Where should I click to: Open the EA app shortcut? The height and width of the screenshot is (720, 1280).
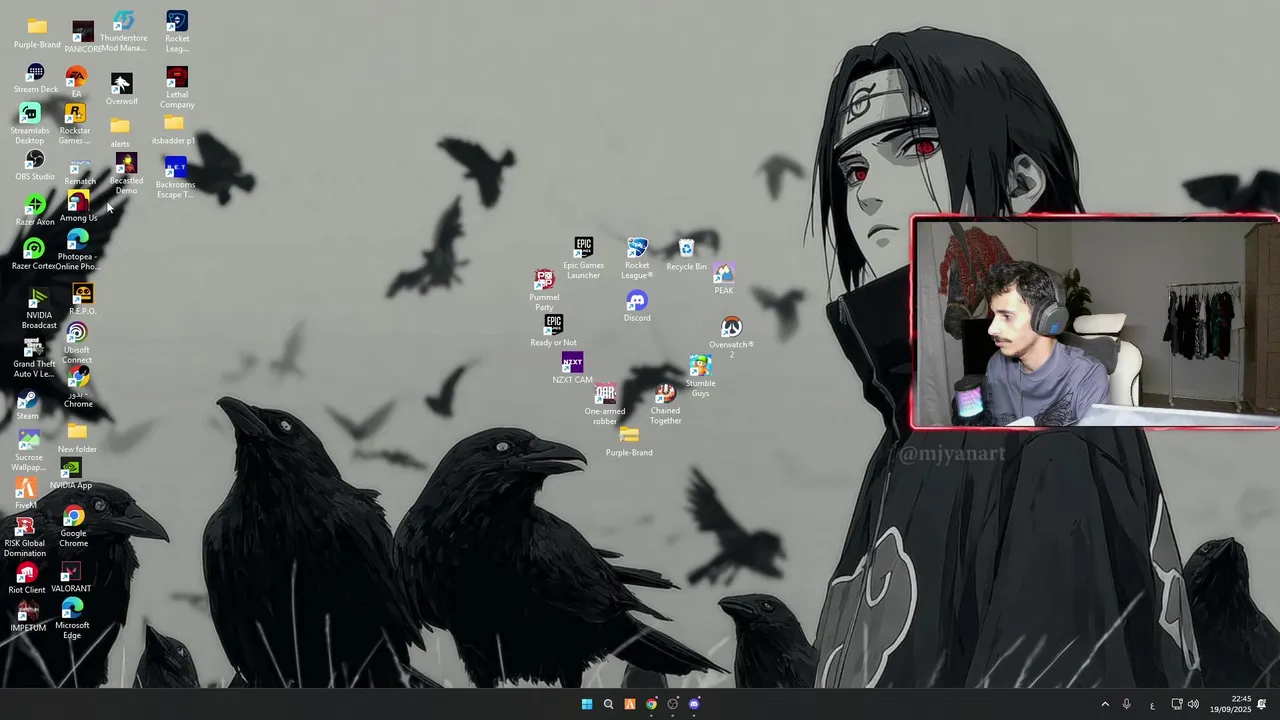click(x=76, y=83)
